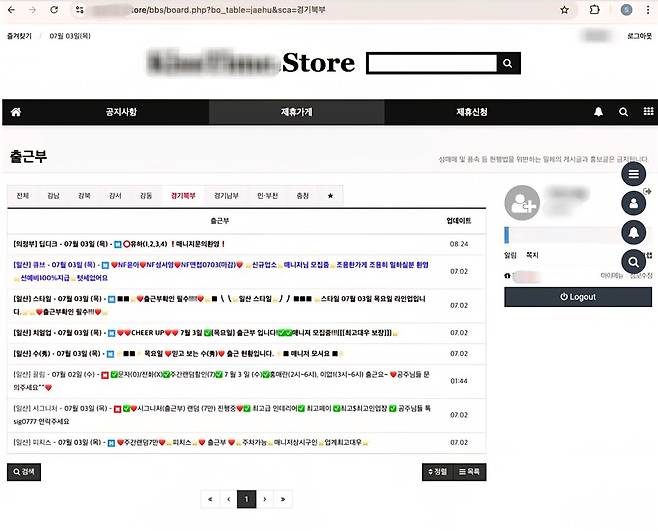
Task: Click the Logout button in the sidebar
Action: 578,297
